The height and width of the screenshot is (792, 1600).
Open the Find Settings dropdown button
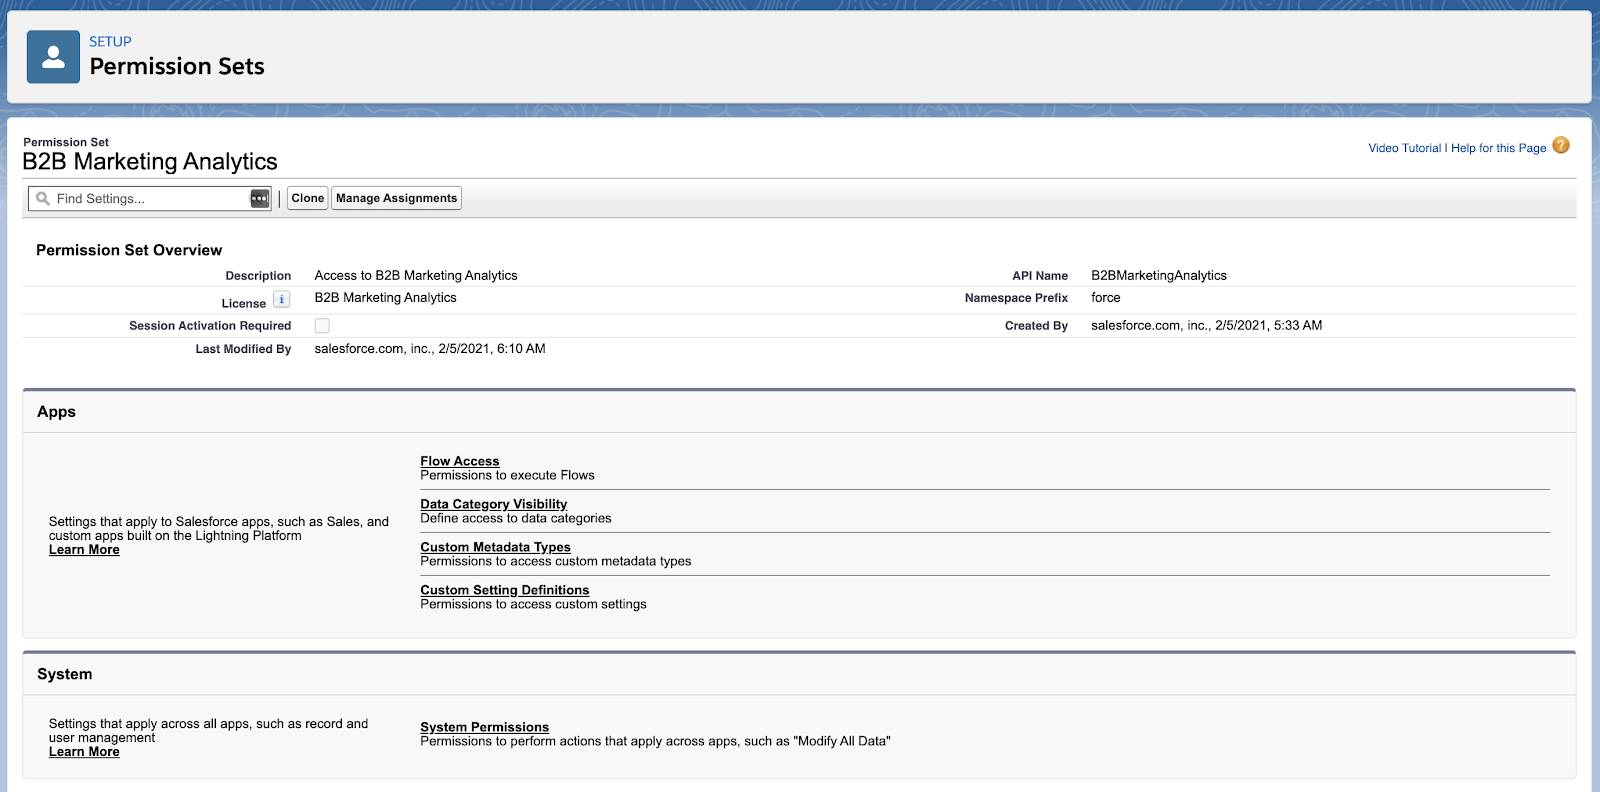click(x=260, y=199)
